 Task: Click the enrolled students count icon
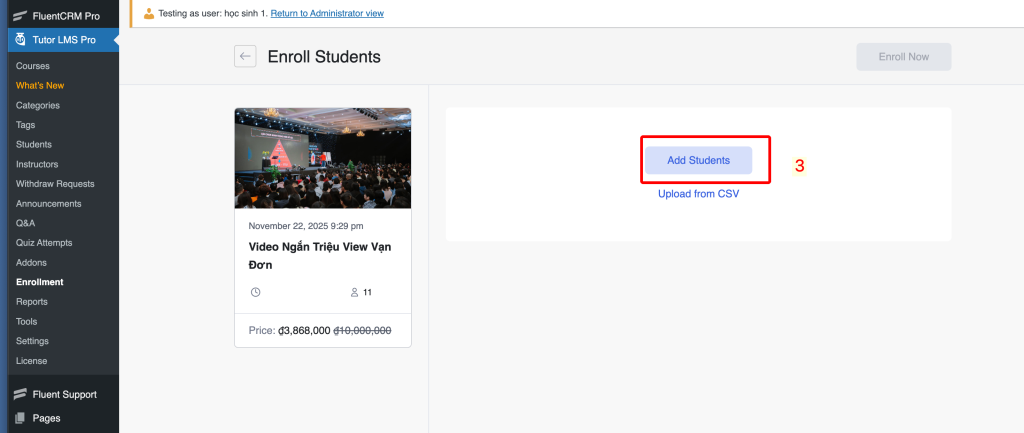(x=354, y=292)
